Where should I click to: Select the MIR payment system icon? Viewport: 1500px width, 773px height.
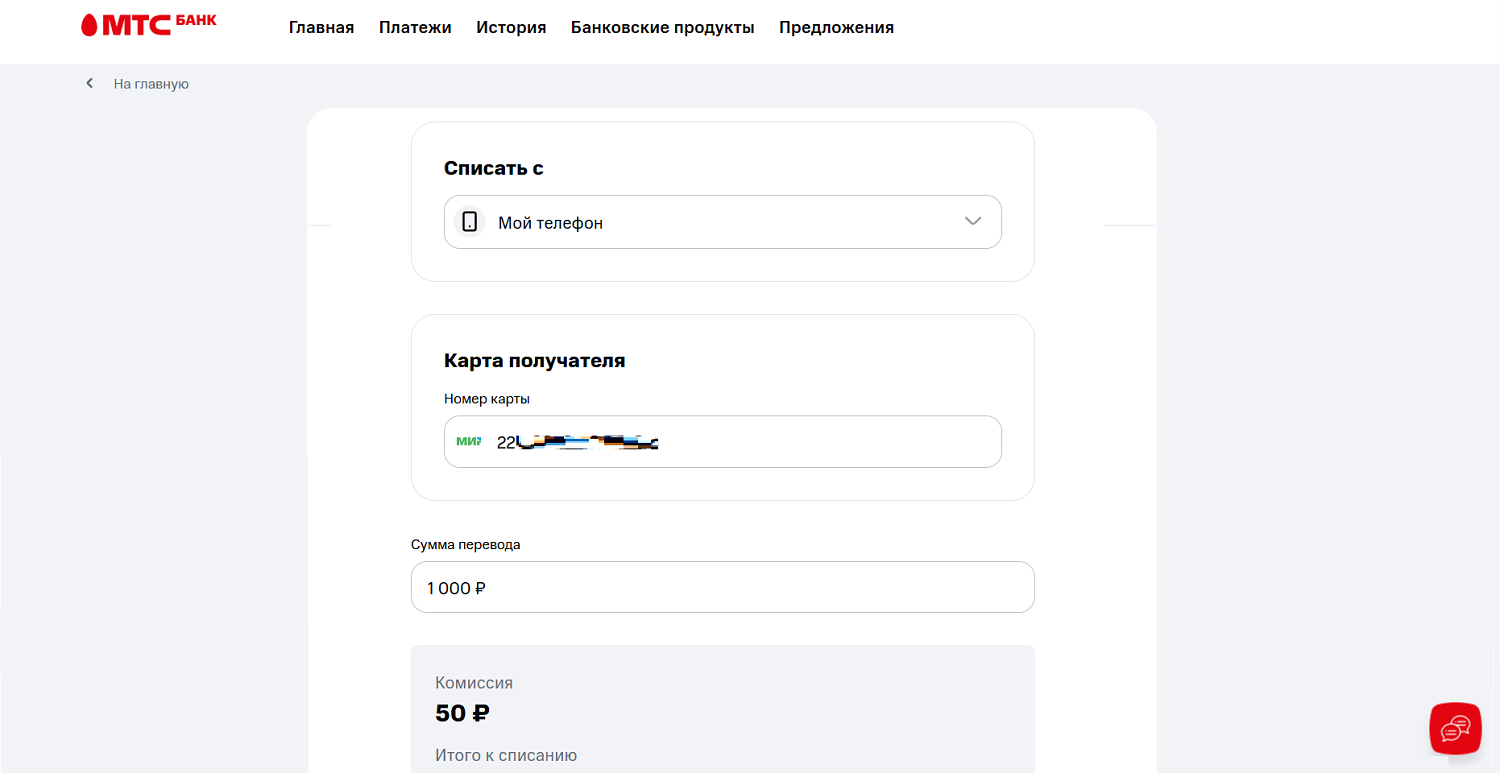click(x=467, y=441)
